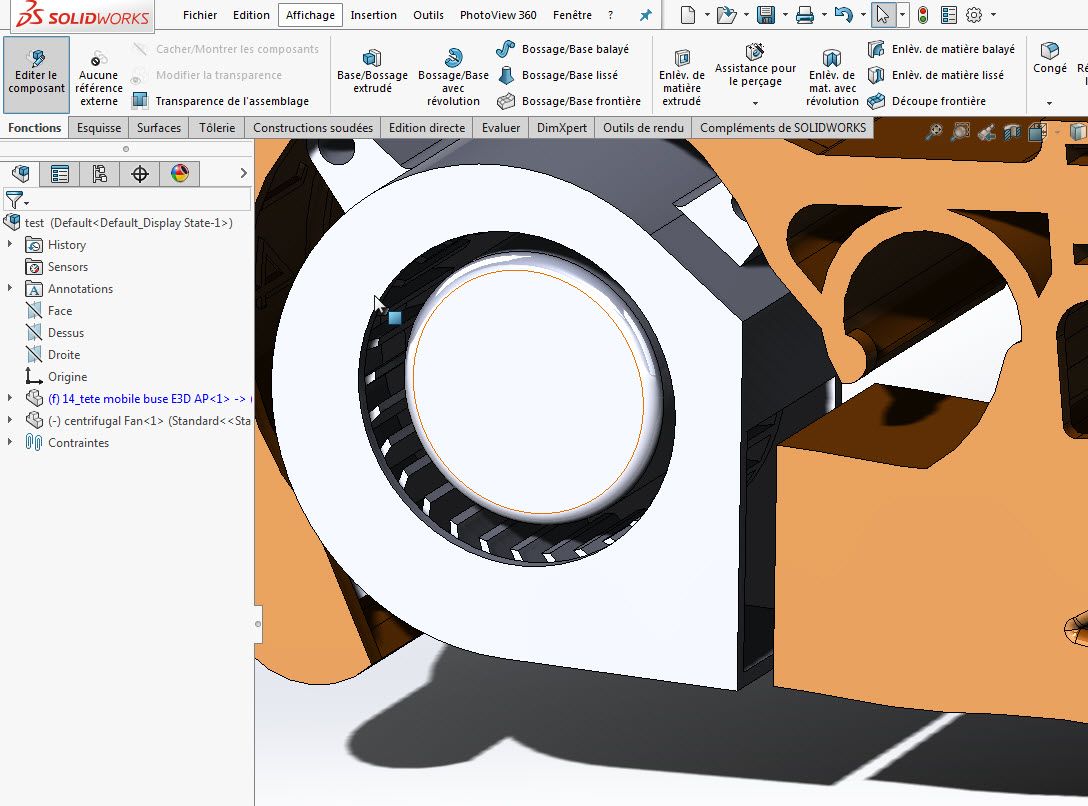Image resolution: width=1088 pixels, height=806 pixels.
Task: Expand the centrifugal Fan<1> component
Action: [x=10, y=421]
